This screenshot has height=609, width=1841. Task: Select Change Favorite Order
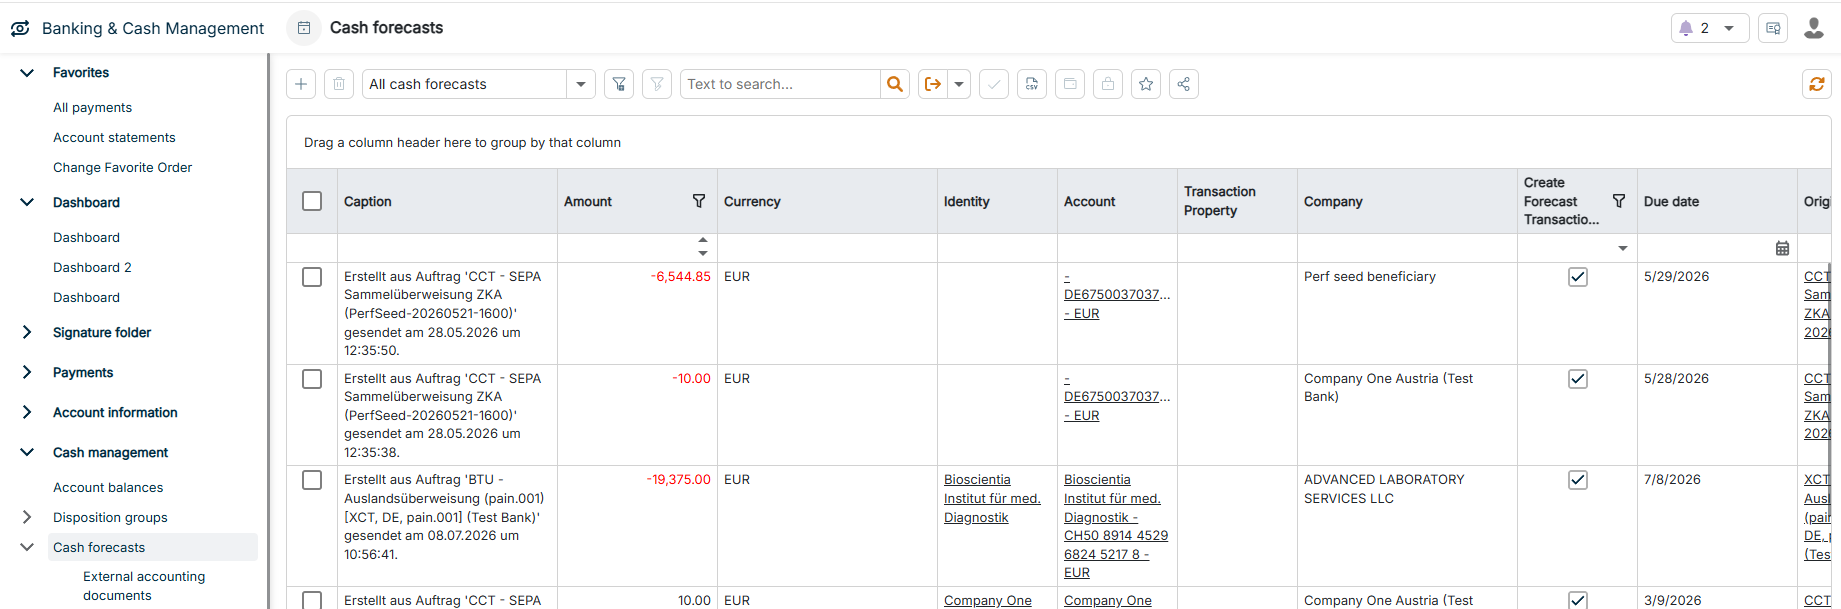click(122, 167)
